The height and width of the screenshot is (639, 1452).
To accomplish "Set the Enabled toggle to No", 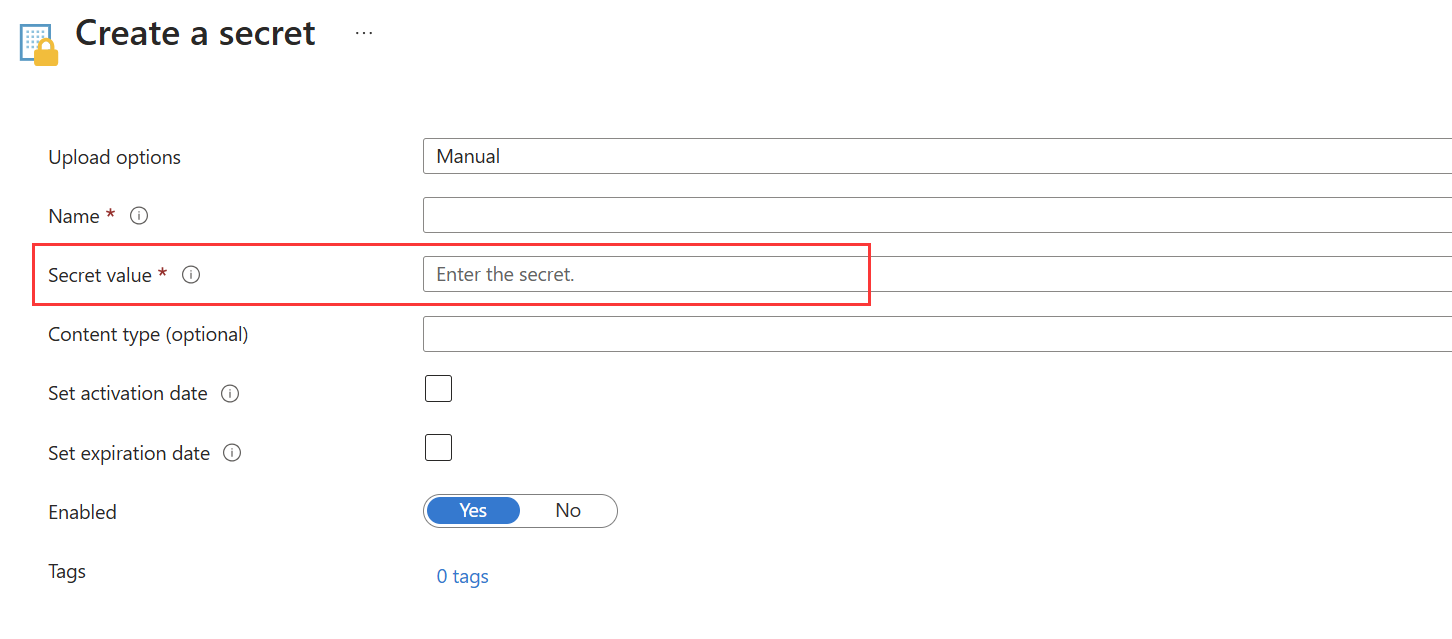I will (x=568, y=511).
